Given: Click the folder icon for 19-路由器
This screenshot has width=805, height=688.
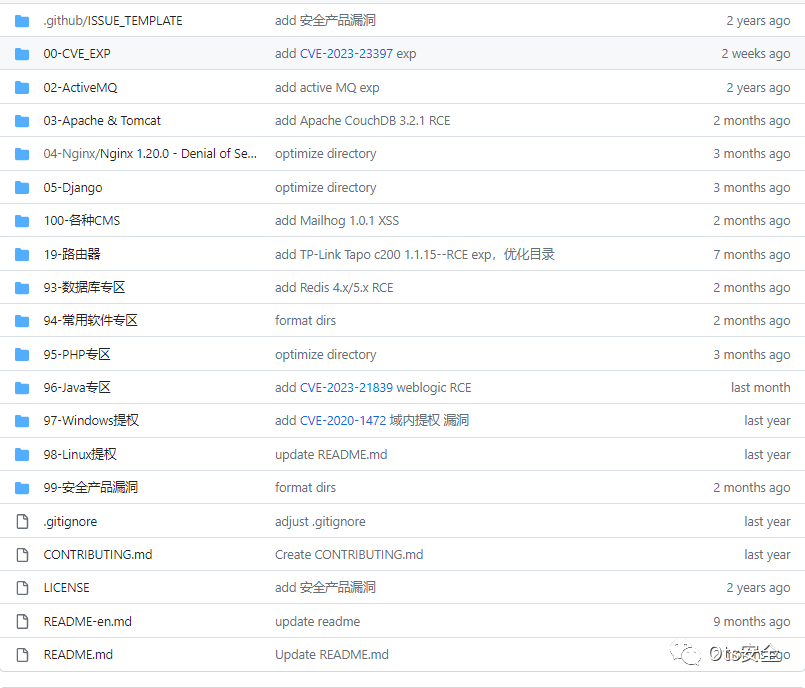Looking at the screenshot, I should point(22,255).
